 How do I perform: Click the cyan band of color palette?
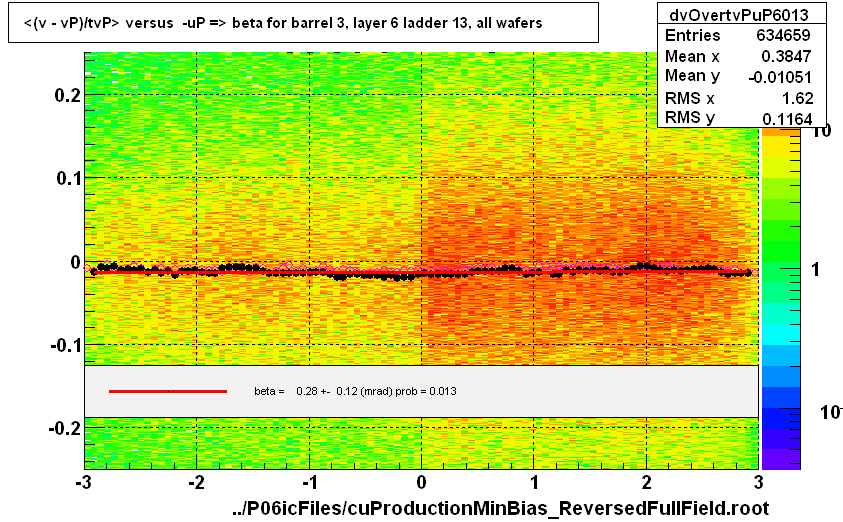click(x=781, y=334)
